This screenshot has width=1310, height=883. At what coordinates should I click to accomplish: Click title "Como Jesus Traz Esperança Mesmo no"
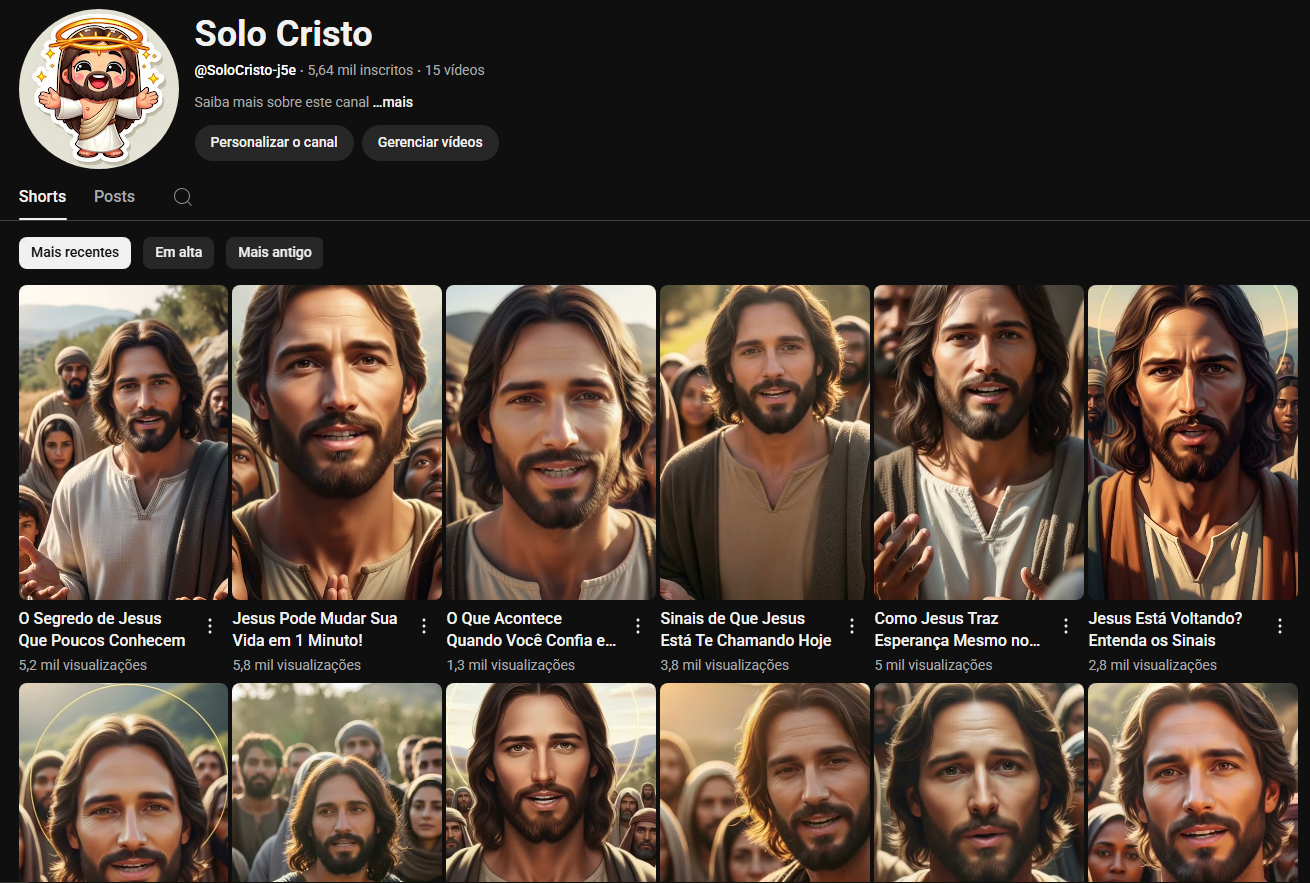pyautogui.click(x=958, y=629)
